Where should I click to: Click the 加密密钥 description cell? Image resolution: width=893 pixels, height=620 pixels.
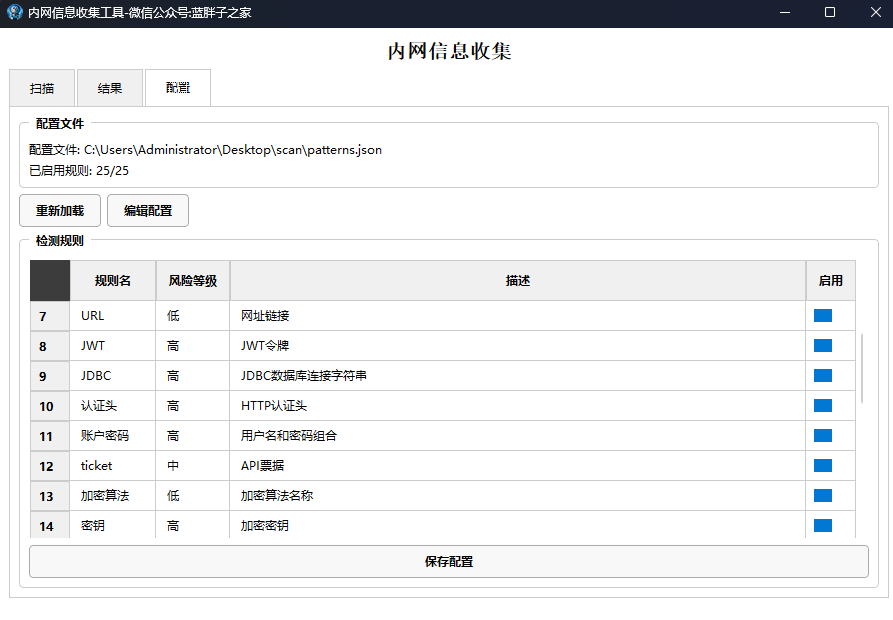(x=518, y=525)
